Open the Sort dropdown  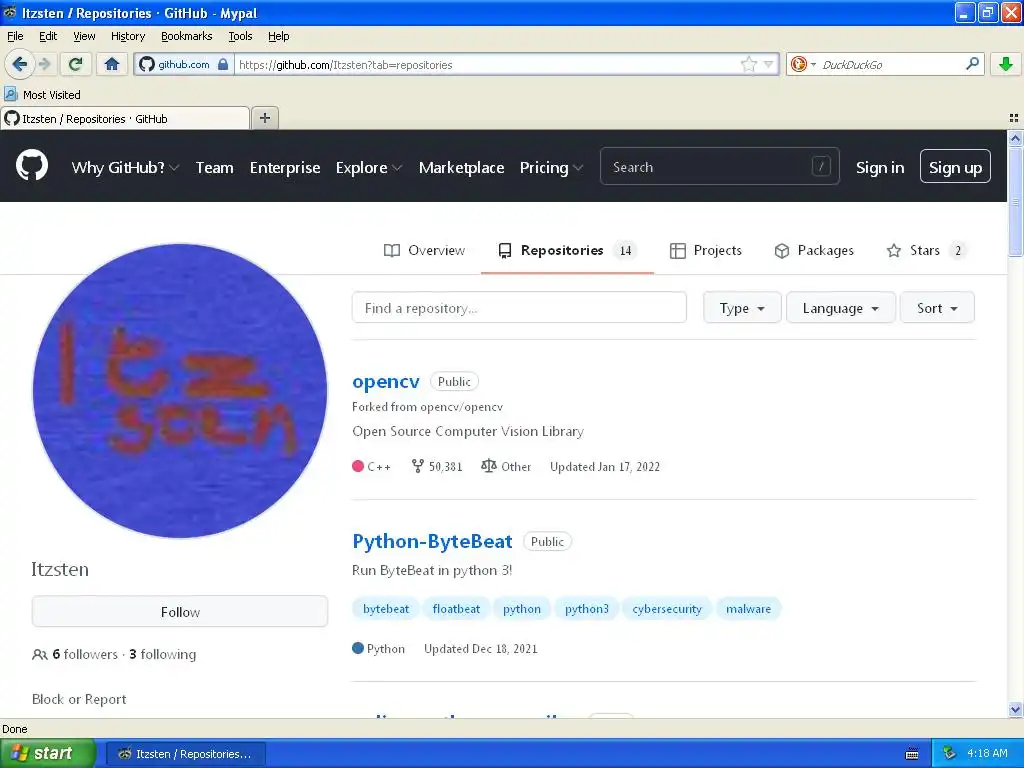937,308
